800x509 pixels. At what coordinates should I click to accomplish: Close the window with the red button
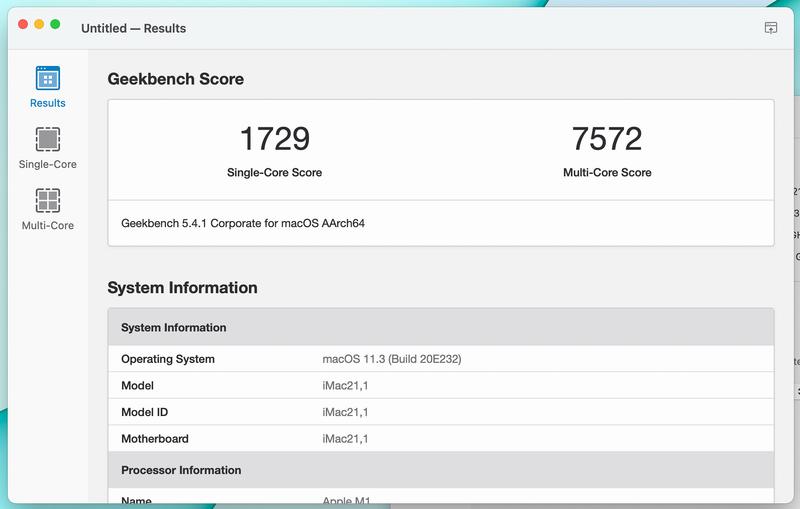click(x=23, y=24)
